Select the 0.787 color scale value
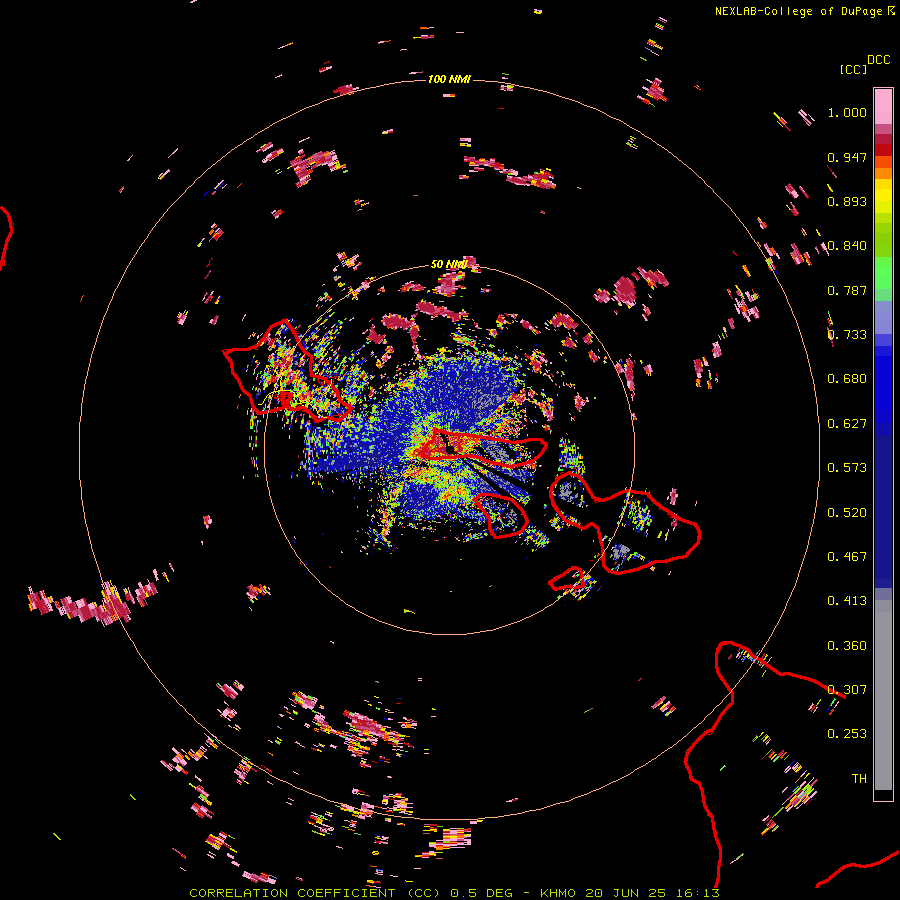The height and width of the screenshot is (900, 900). [847, 290]
